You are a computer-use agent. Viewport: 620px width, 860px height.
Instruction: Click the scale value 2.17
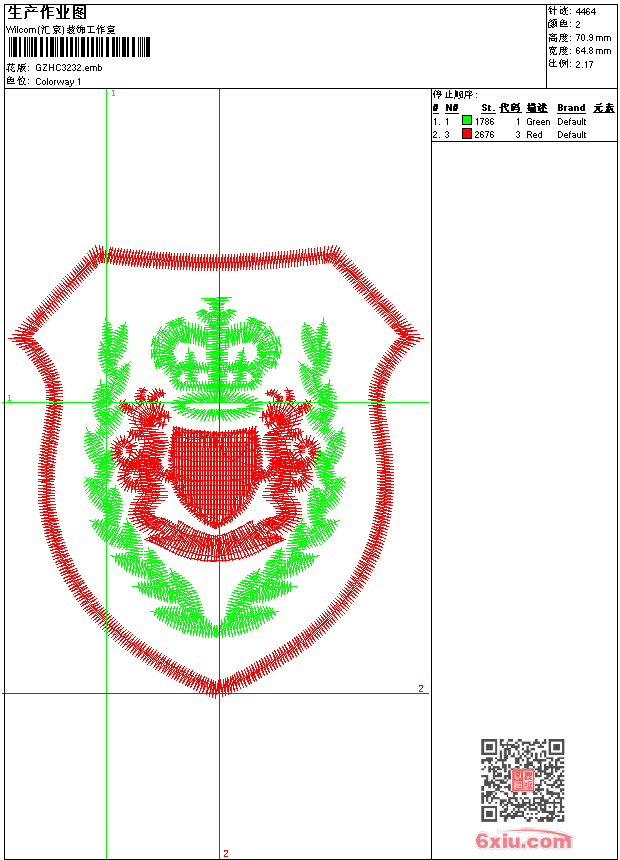[584, 65]
